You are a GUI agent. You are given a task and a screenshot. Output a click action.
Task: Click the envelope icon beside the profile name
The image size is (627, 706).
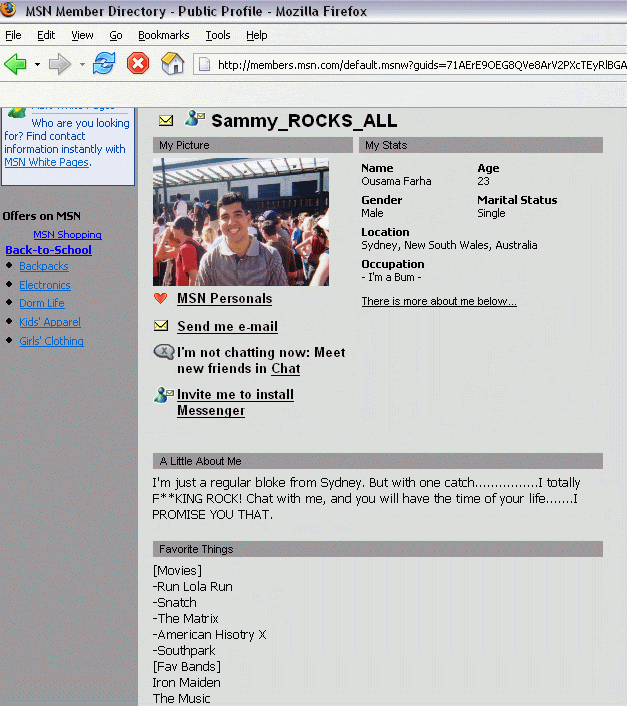click(166, 121)
